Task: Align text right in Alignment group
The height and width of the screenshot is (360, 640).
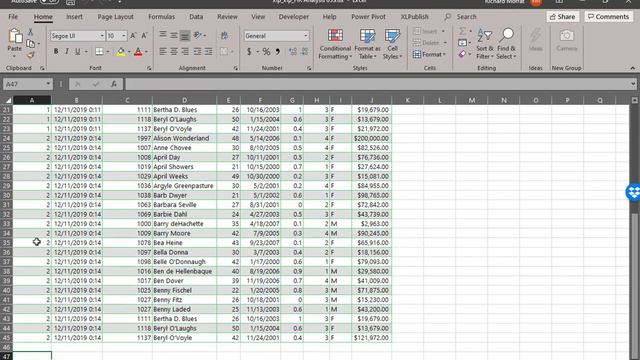Action: click(184, 51)
